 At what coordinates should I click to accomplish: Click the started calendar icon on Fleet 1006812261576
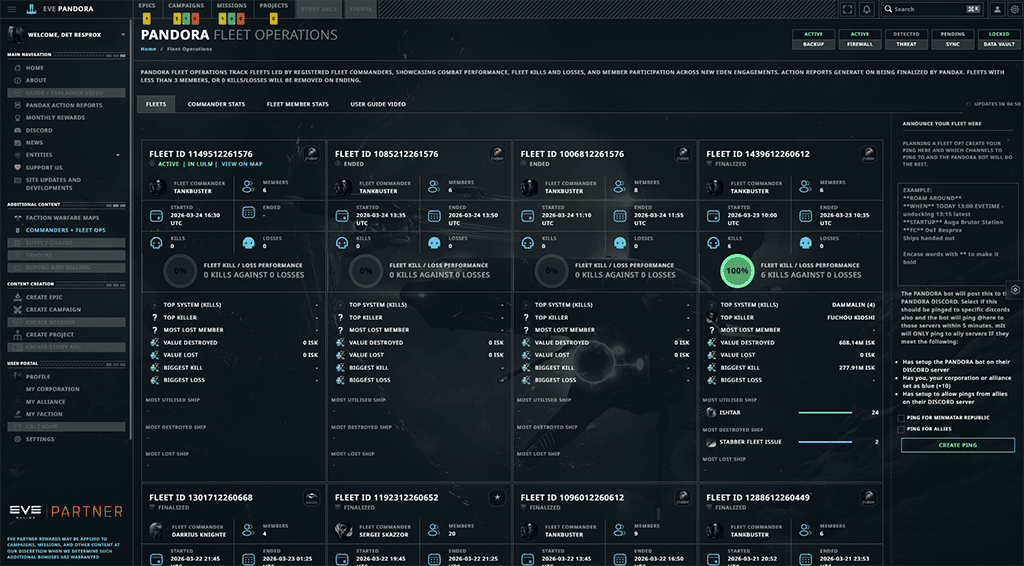[528, 215]
